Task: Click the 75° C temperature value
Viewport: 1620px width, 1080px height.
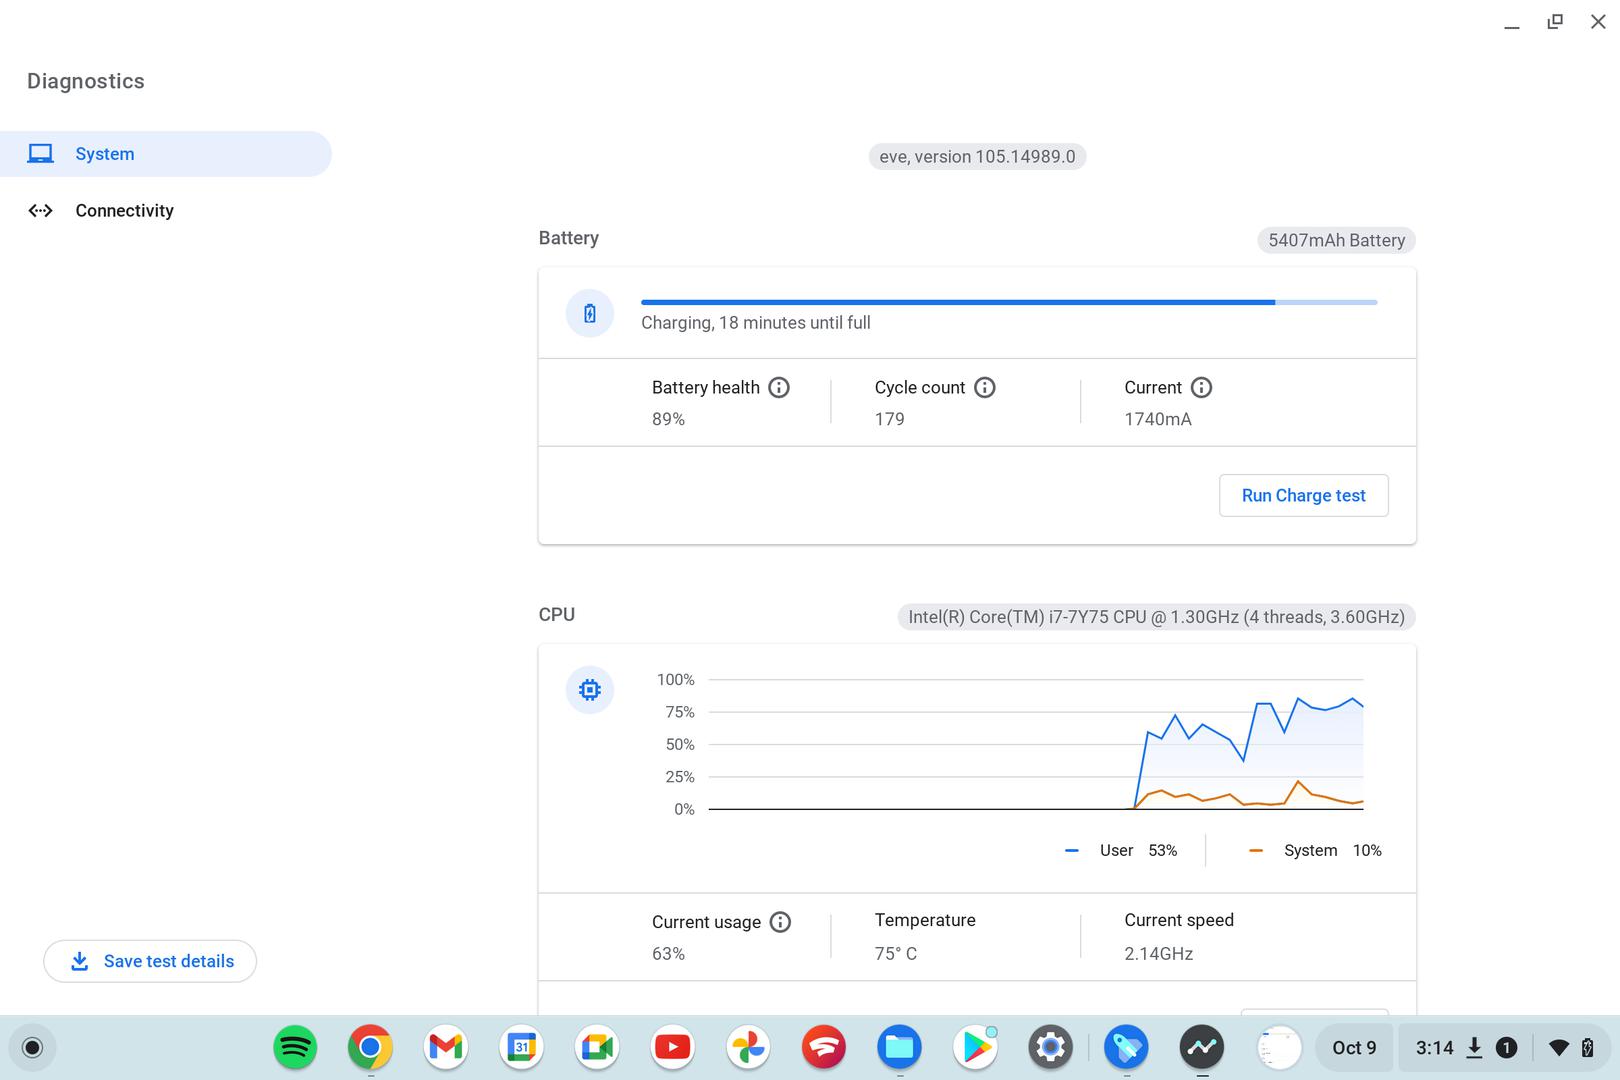Action: (896, 954)
